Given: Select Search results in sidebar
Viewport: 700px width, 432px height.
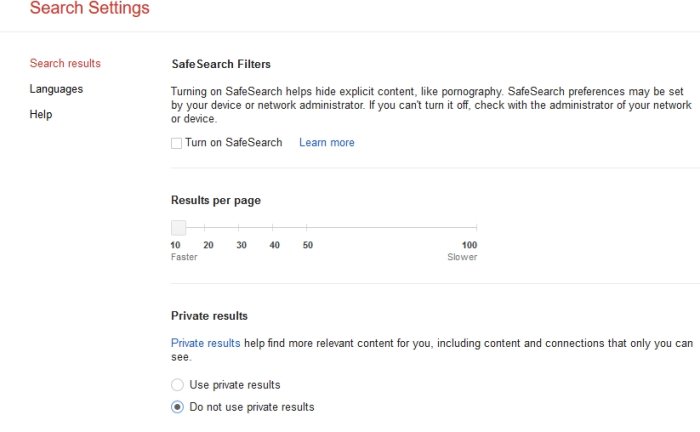Looking at the screenshot, I should (65, 63).
